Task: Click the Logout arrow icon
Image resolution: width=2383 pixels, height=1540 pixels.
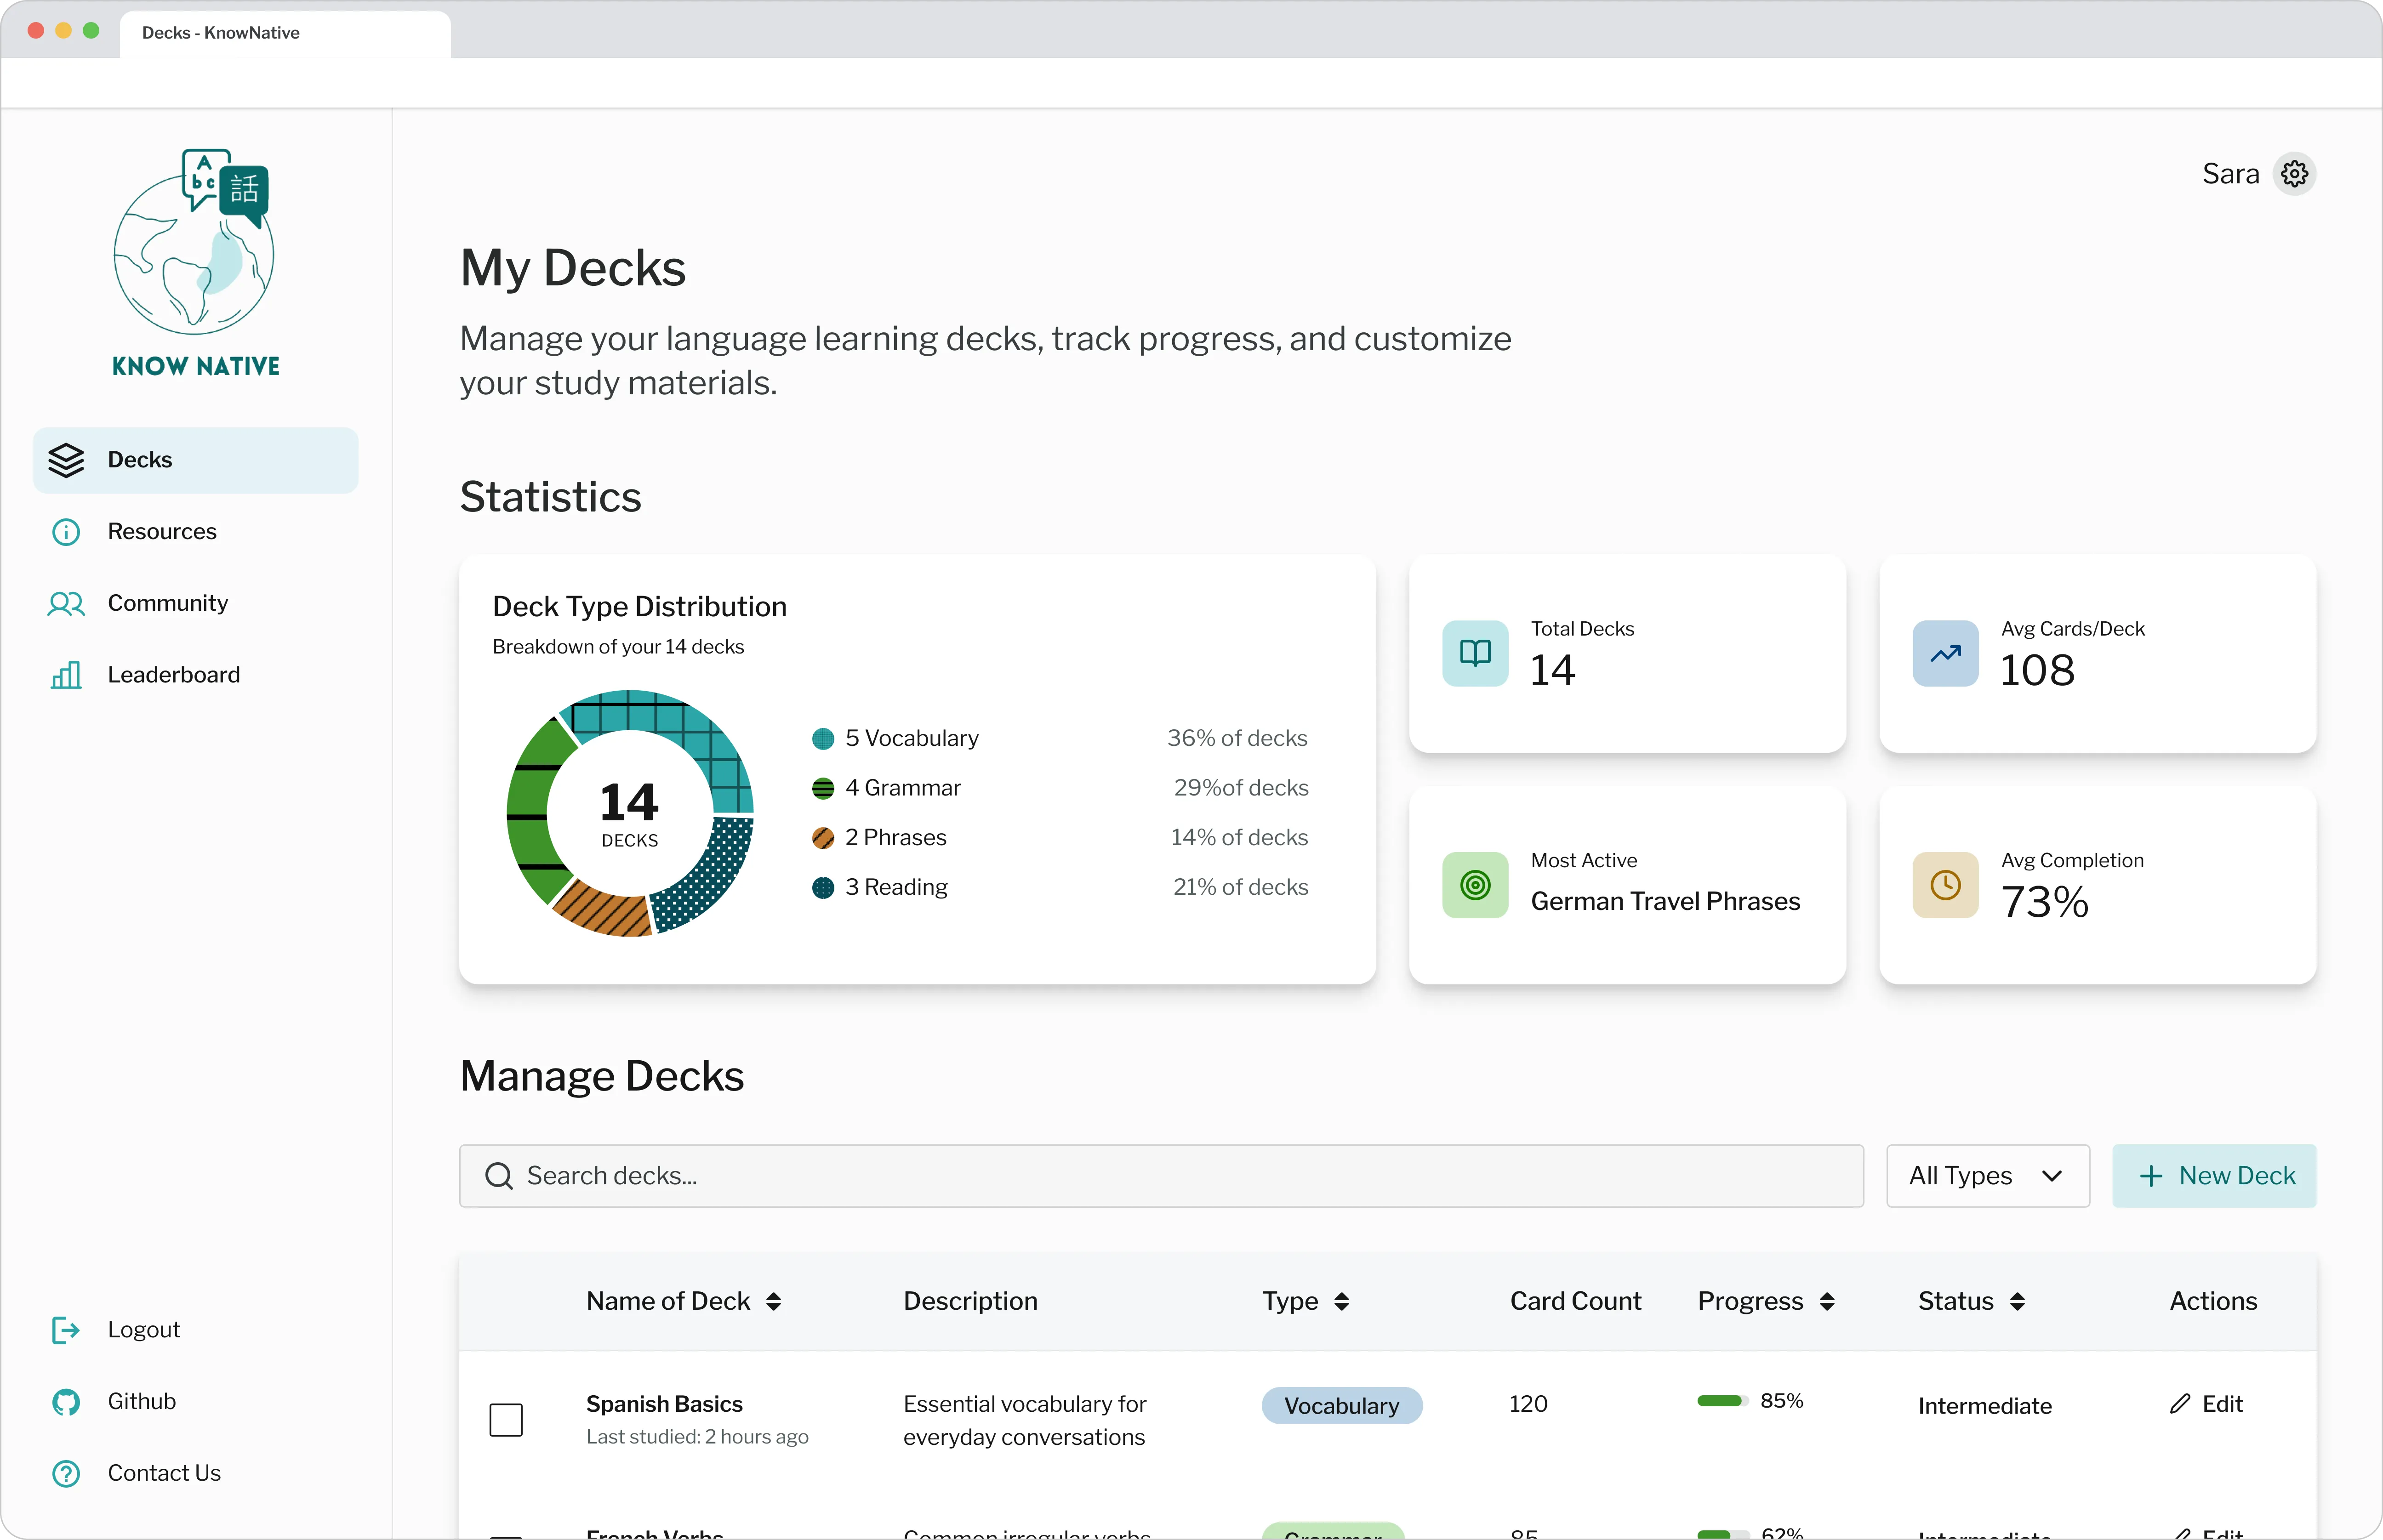Action: click(66, 1330)
